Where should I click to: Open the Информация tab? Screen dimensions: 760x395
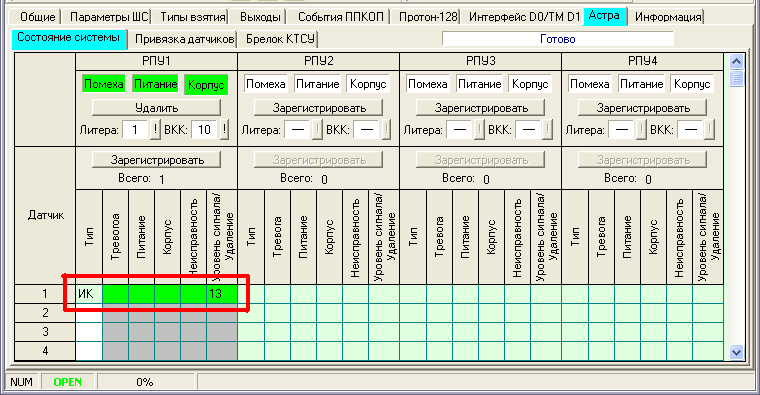(x=668, y=17)
